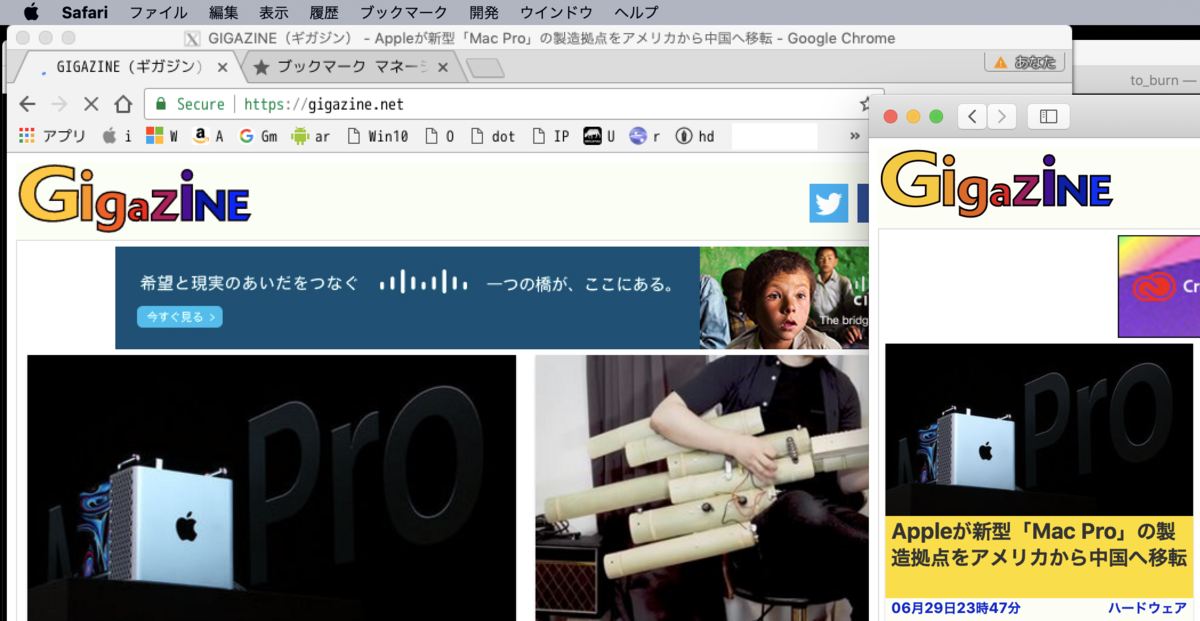The image size is (1200, 621).
Task: Expand the bookmarks overflow chevron
Action: [855, 136]
